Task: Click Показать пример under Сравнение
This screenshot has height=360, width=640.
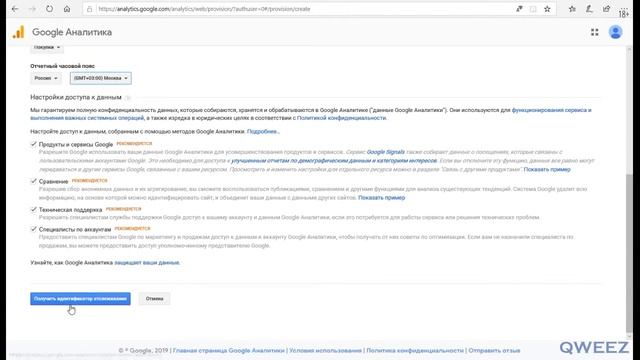Action: tap(382, 198)
